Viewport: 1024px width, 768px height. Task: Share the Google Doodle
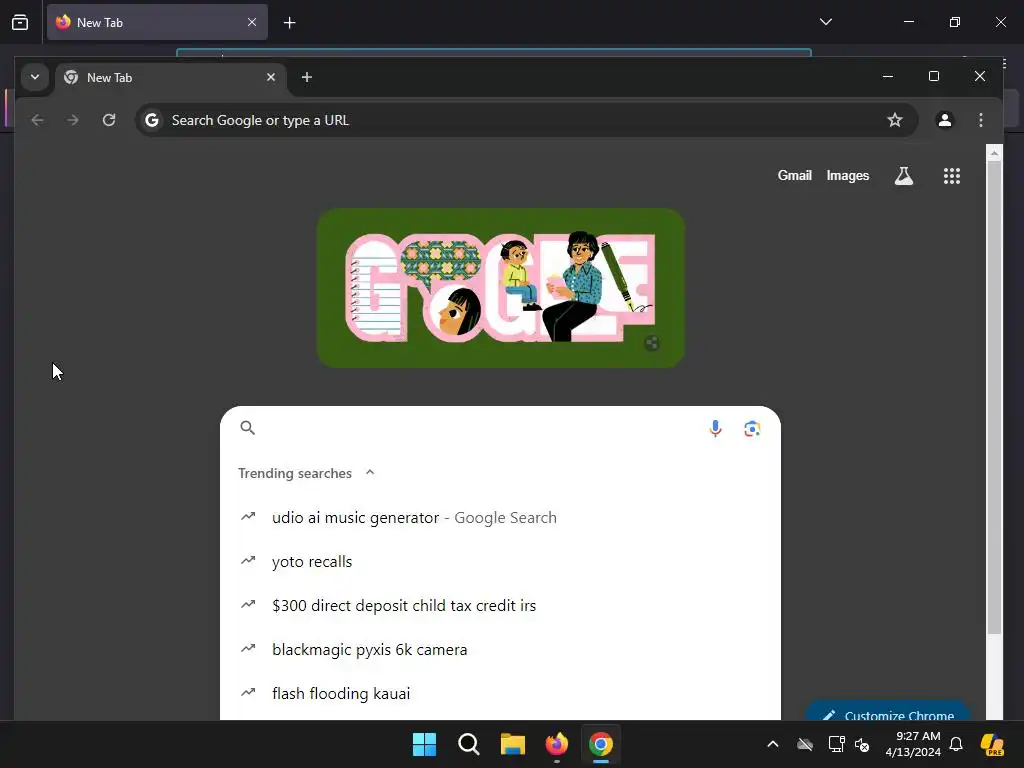tap(652, 344)
